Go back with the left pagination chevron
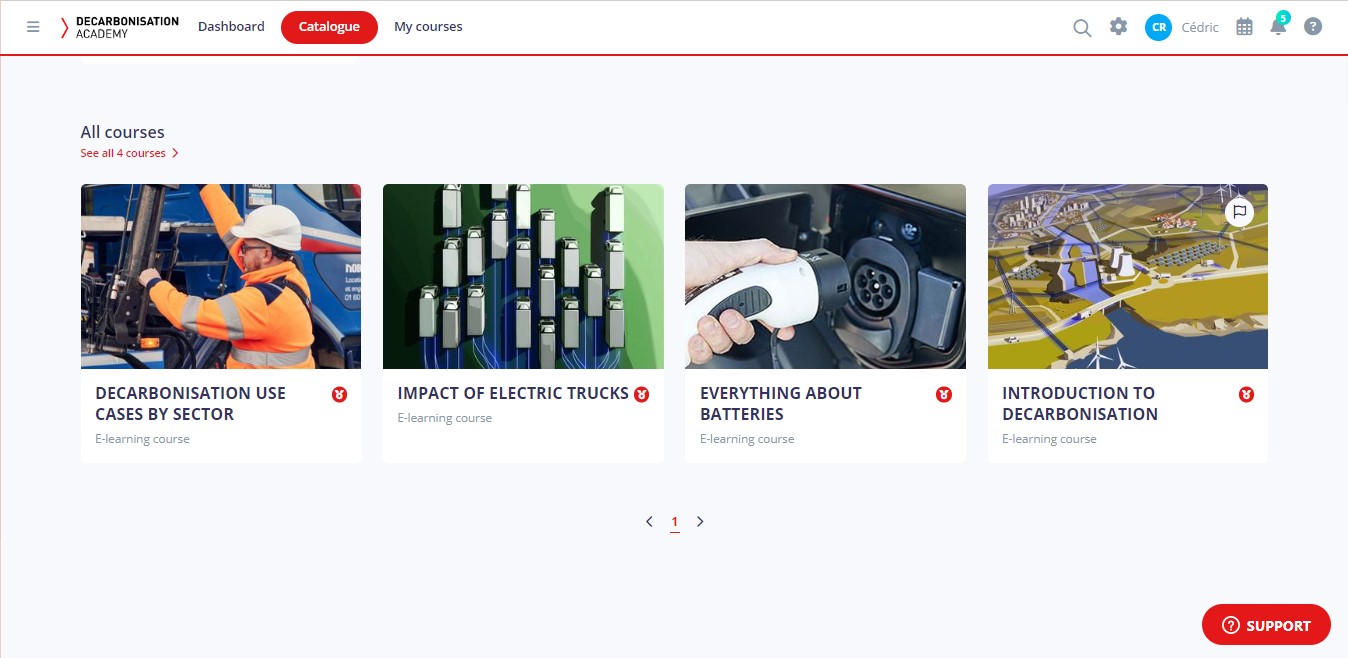 648,521
